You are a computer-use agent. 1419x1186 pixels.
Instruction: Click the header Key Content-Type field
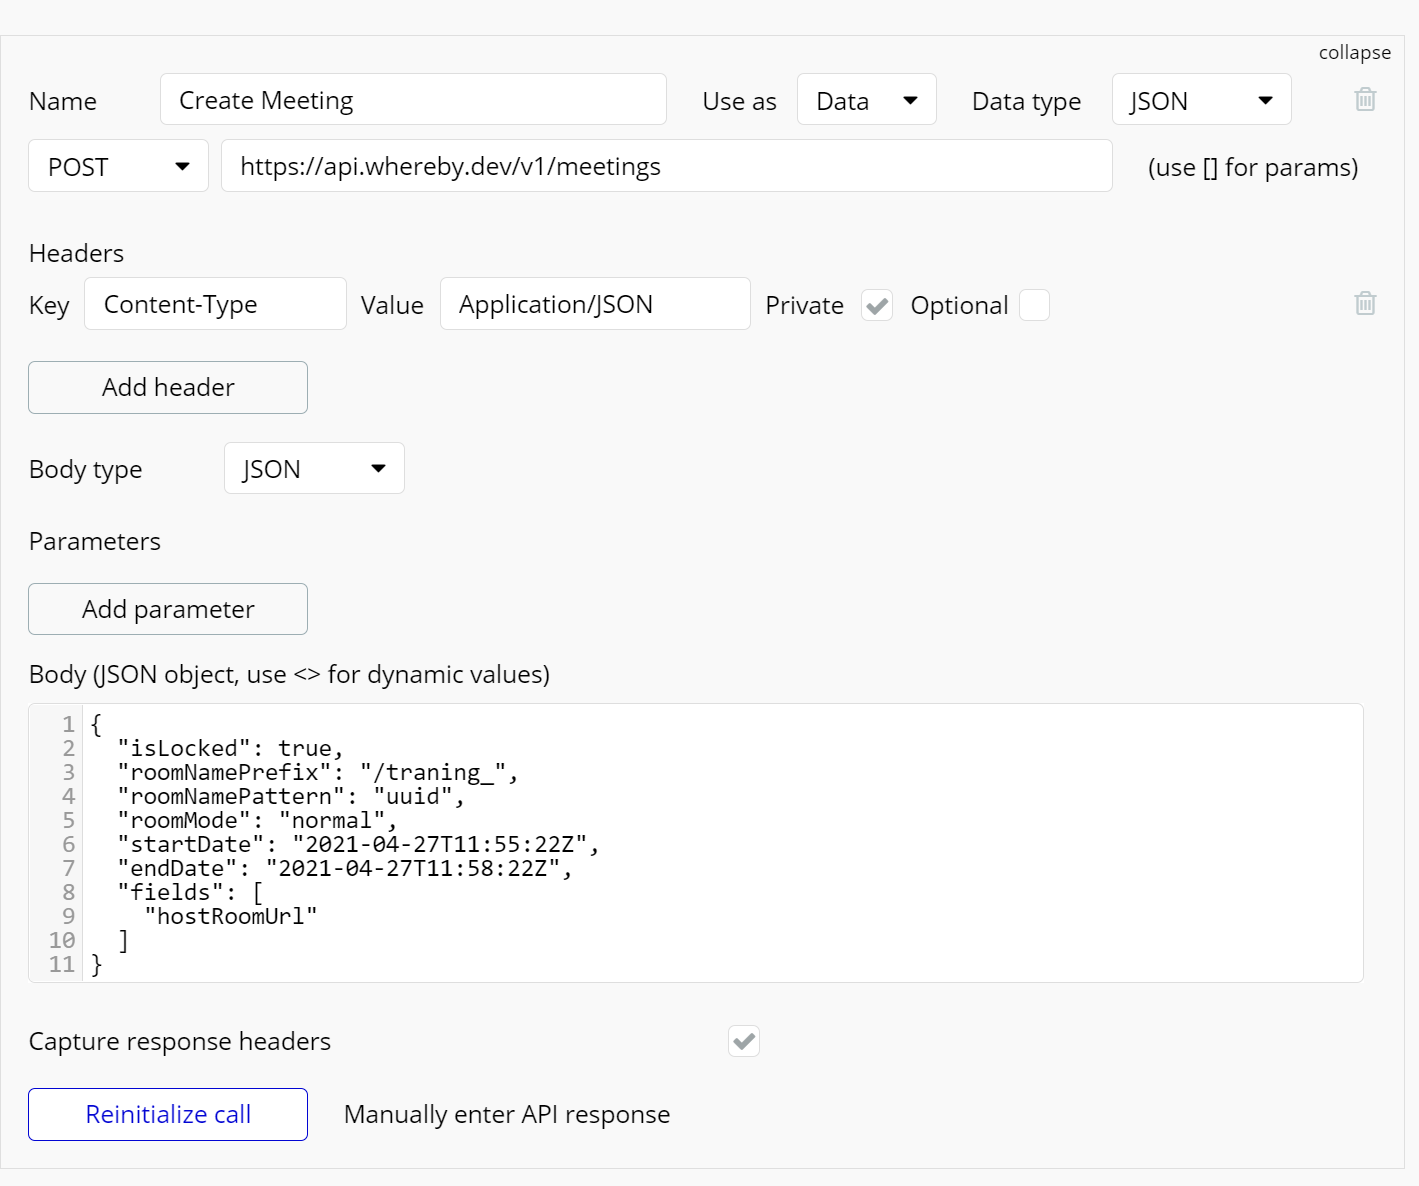[215, 304]
